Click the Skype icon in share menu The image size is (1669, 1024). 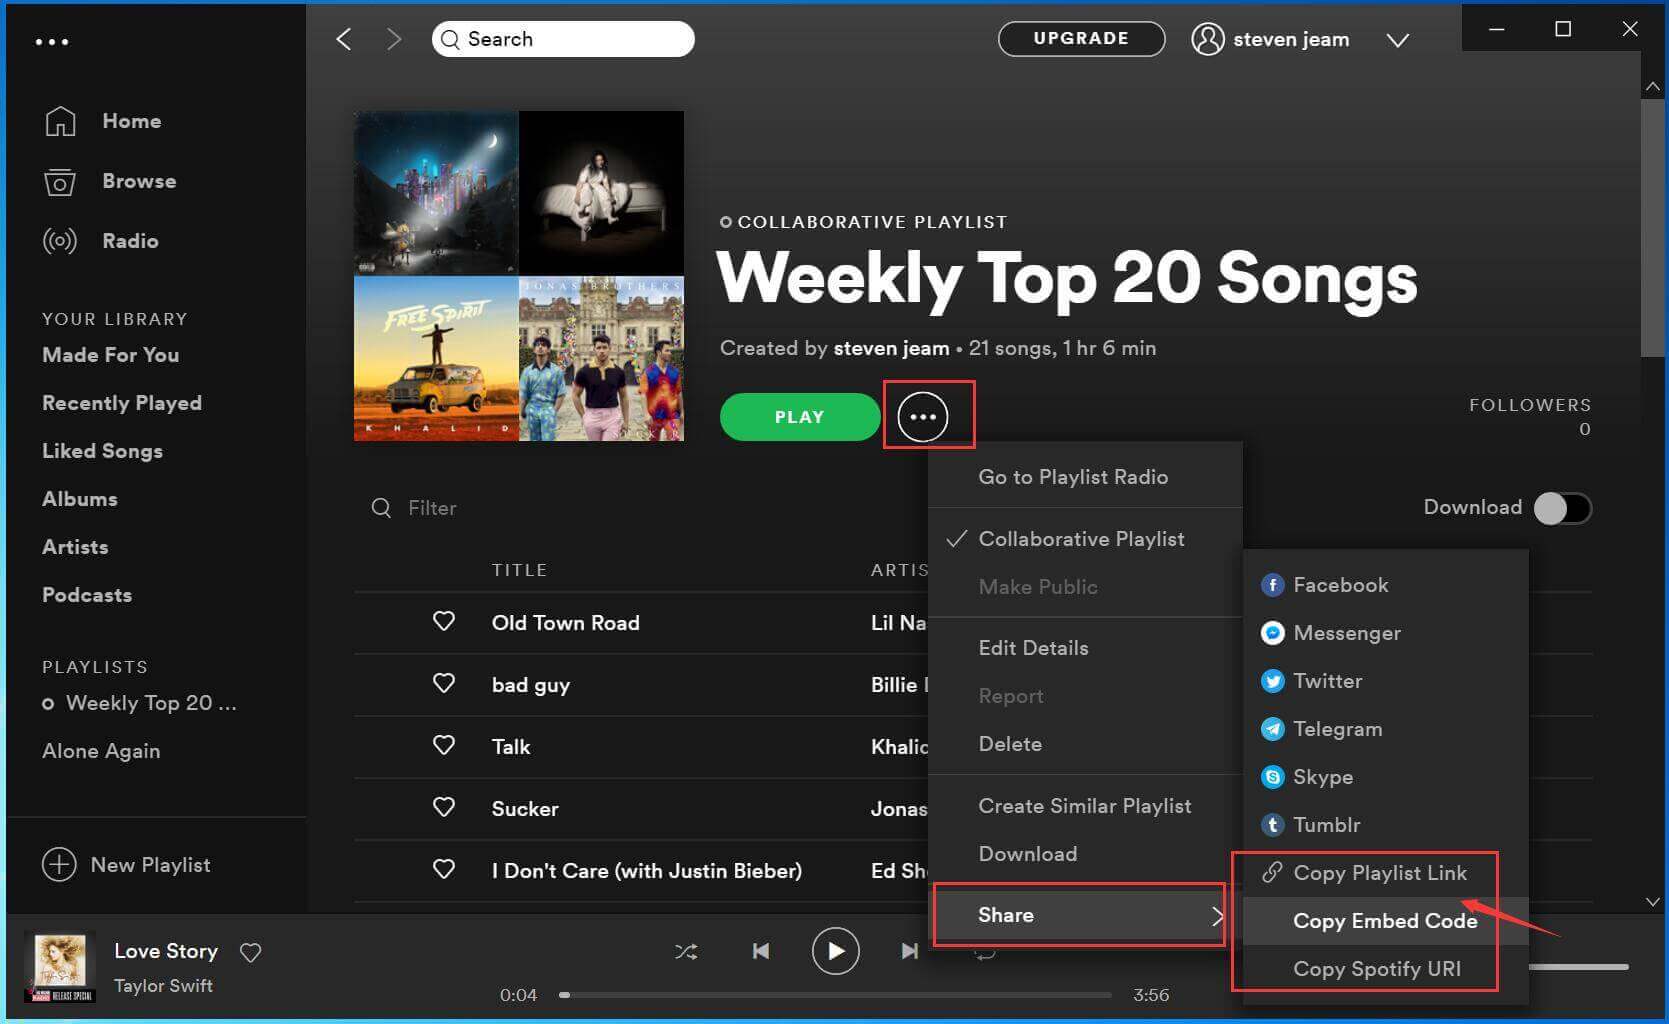click(1272, 777)
